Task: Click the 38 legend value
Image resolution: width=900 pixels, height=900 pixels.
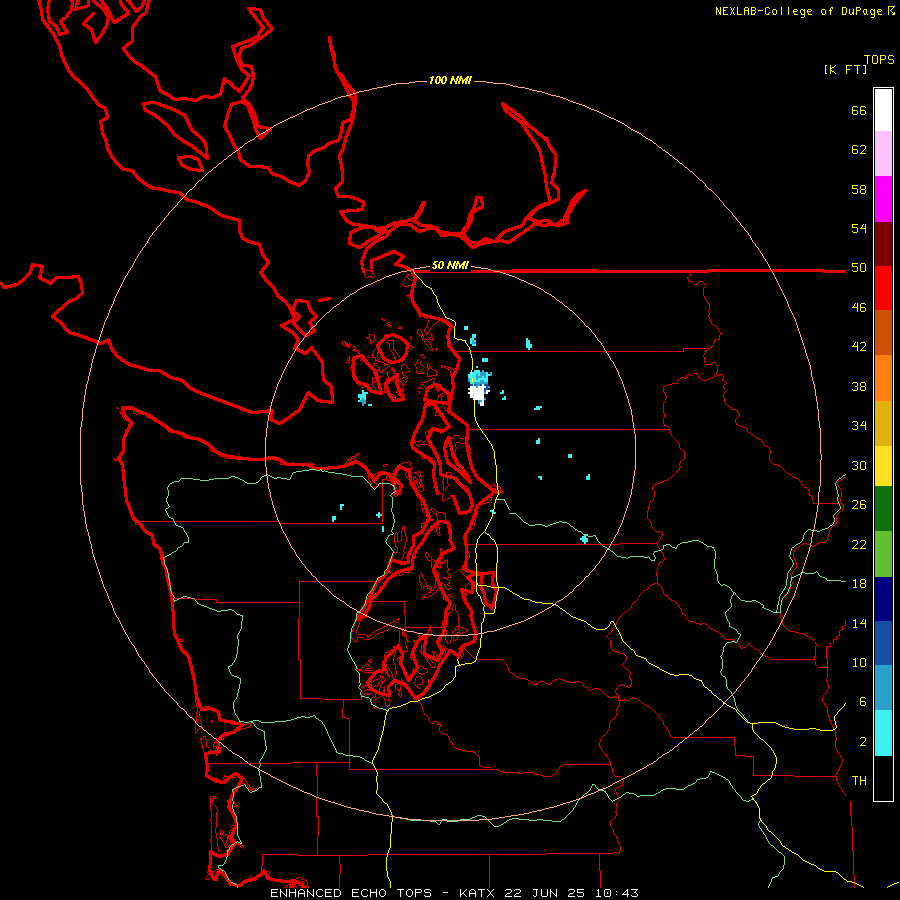Action: [x=859, y=386]
